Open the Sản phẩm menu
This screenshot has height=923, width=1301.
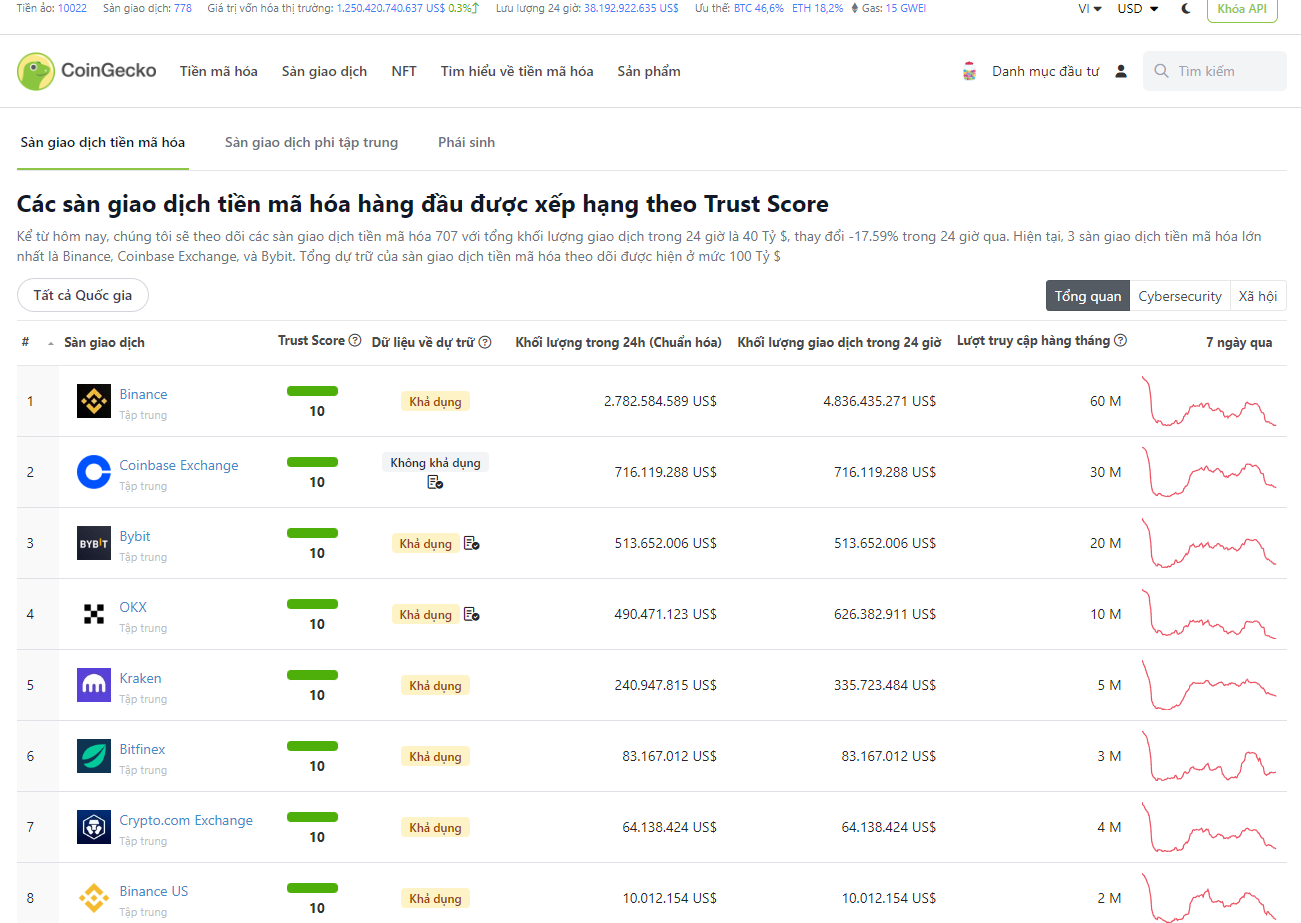[649, 71]
